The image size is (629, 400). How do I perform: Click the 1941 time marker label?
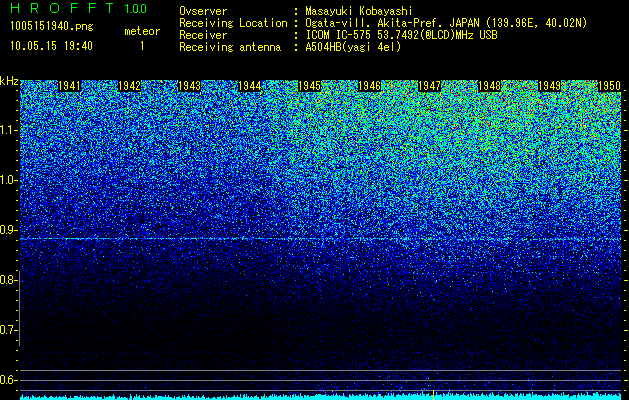pyautogui.click(x=69, y=86)
